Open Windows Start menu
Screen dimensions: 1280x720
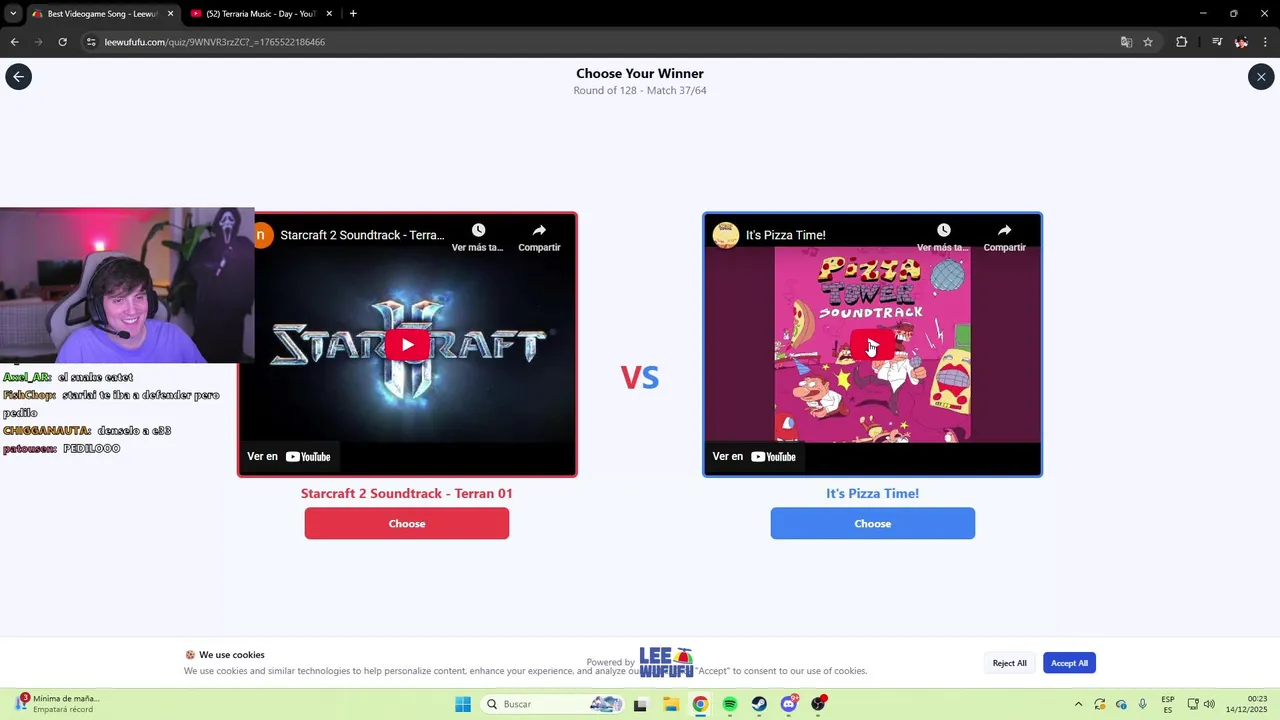tap(462, 704)
